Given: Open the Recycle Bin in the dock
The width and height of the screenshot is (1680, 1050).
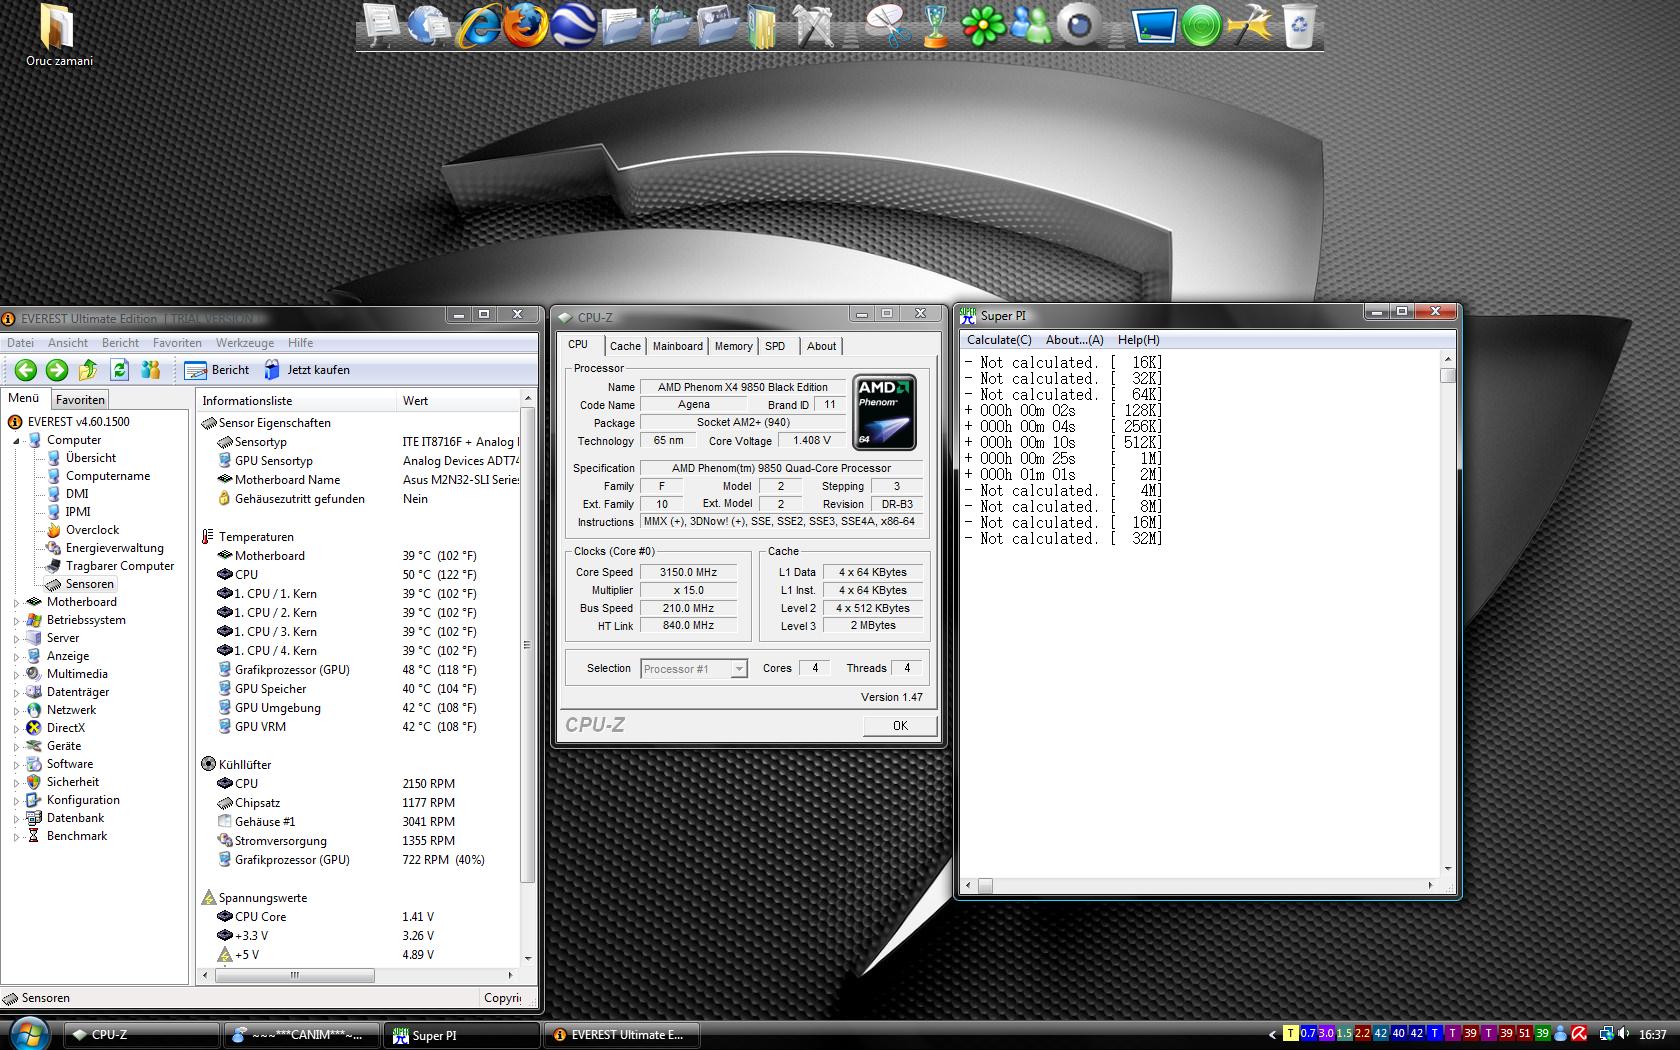Looking at the screenshot, I should (x=1299, y=26).
